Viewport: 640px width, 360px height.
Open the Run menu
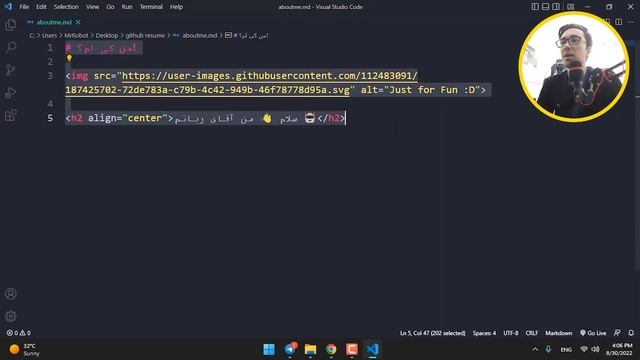(127, 7)
